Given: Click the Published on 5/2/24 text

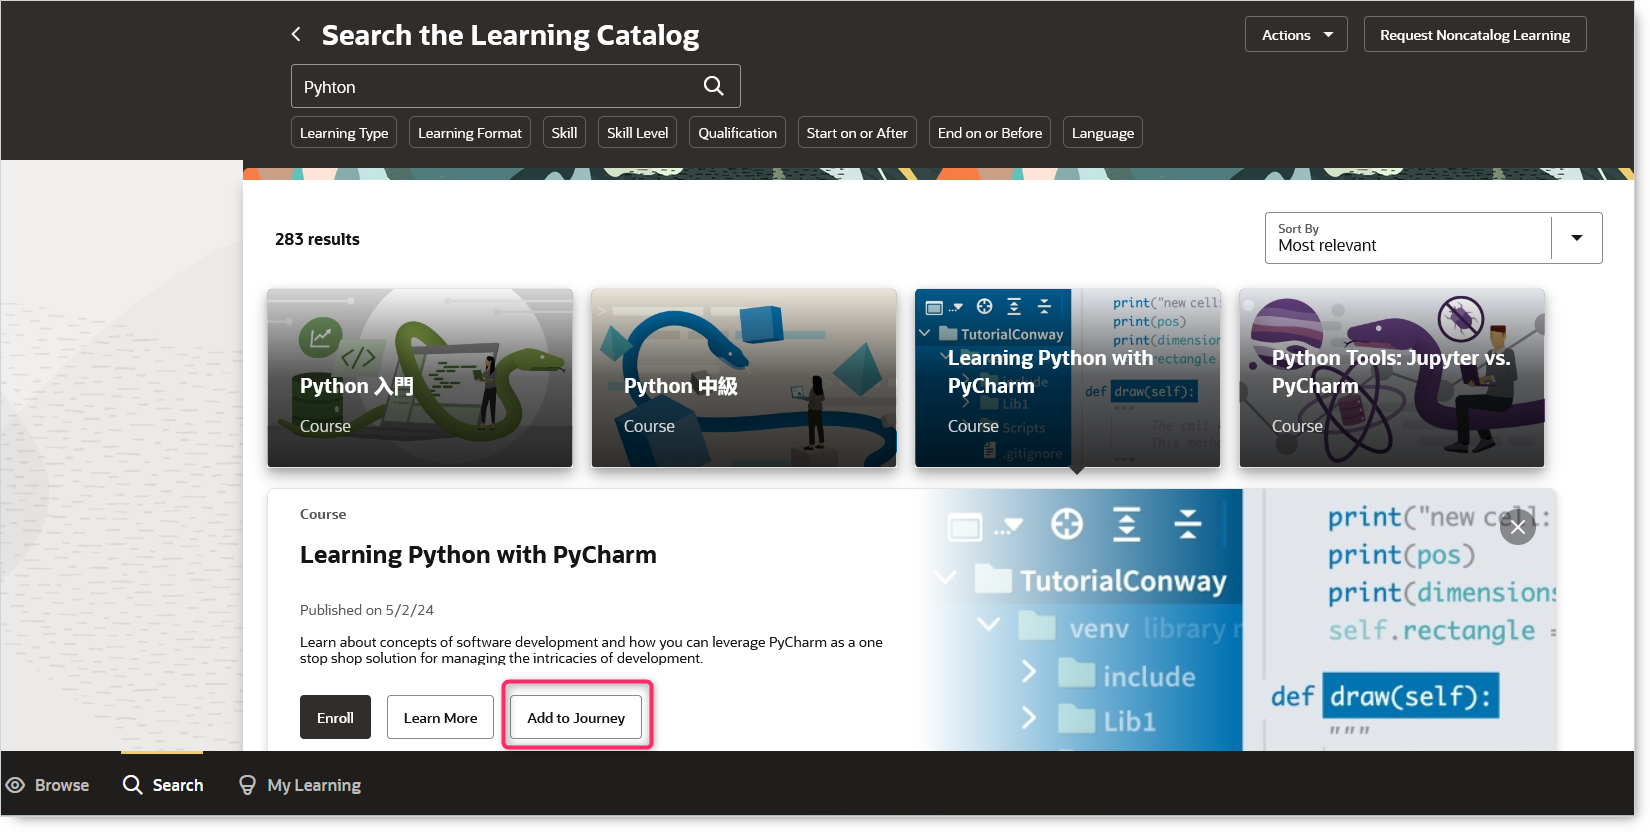Looking at the screenshot, I should coord(367,610).
